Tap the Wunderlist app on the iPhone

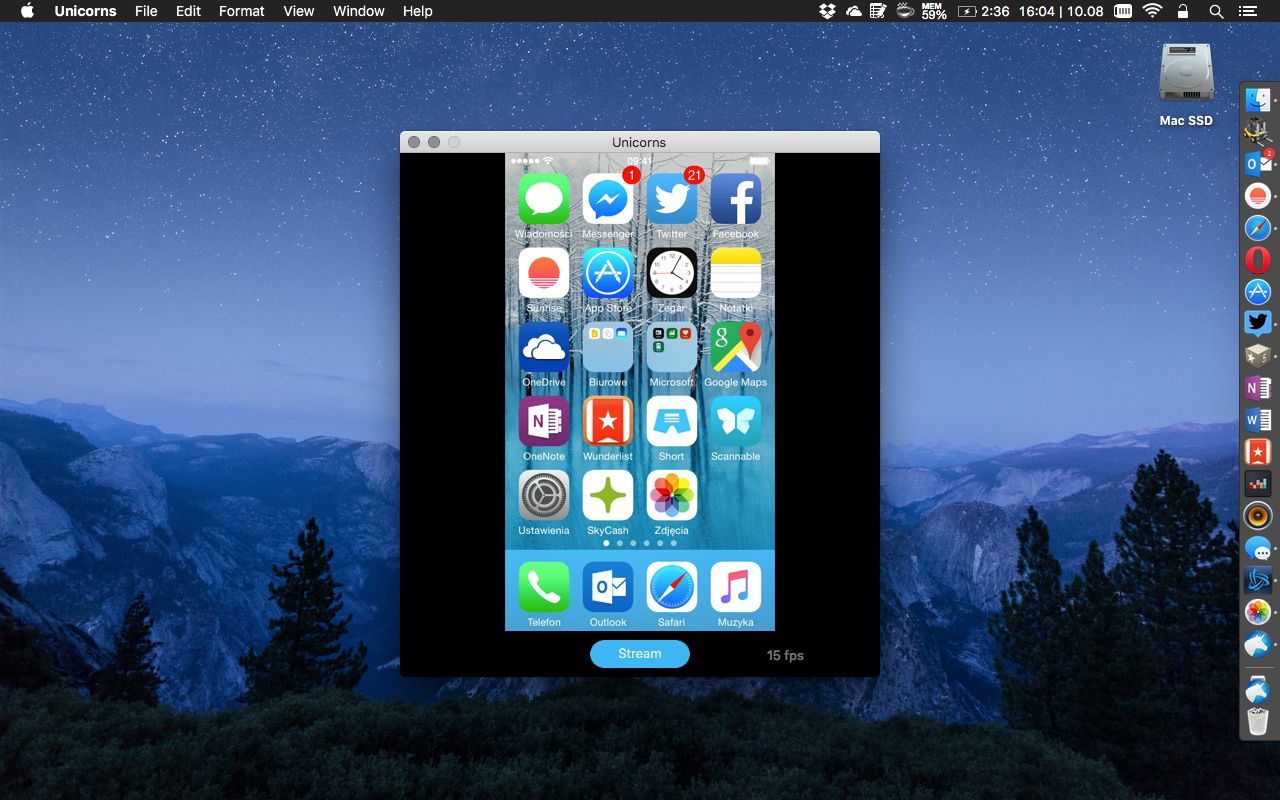tap(608, 421)
